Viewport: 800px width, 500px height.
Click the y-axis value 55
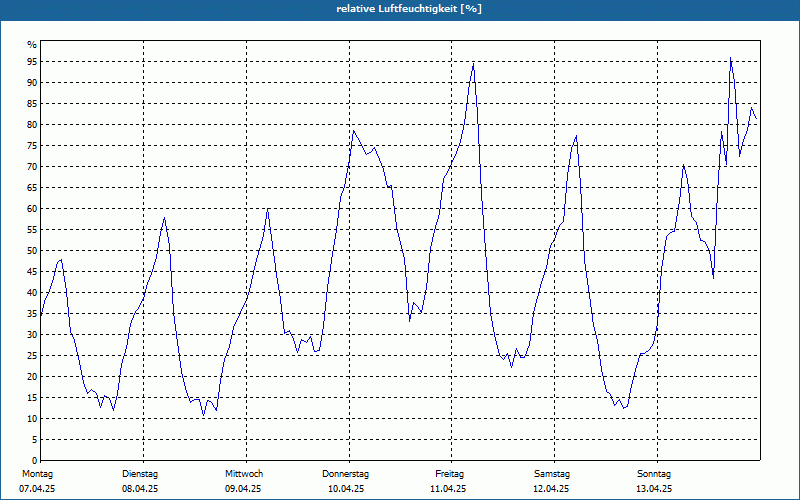[32, 230]
